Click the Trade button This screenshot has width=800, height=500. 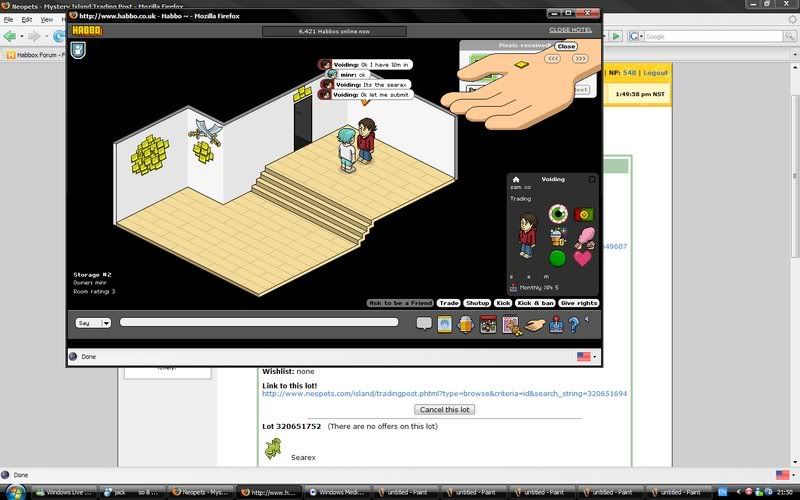coord(448,302)
